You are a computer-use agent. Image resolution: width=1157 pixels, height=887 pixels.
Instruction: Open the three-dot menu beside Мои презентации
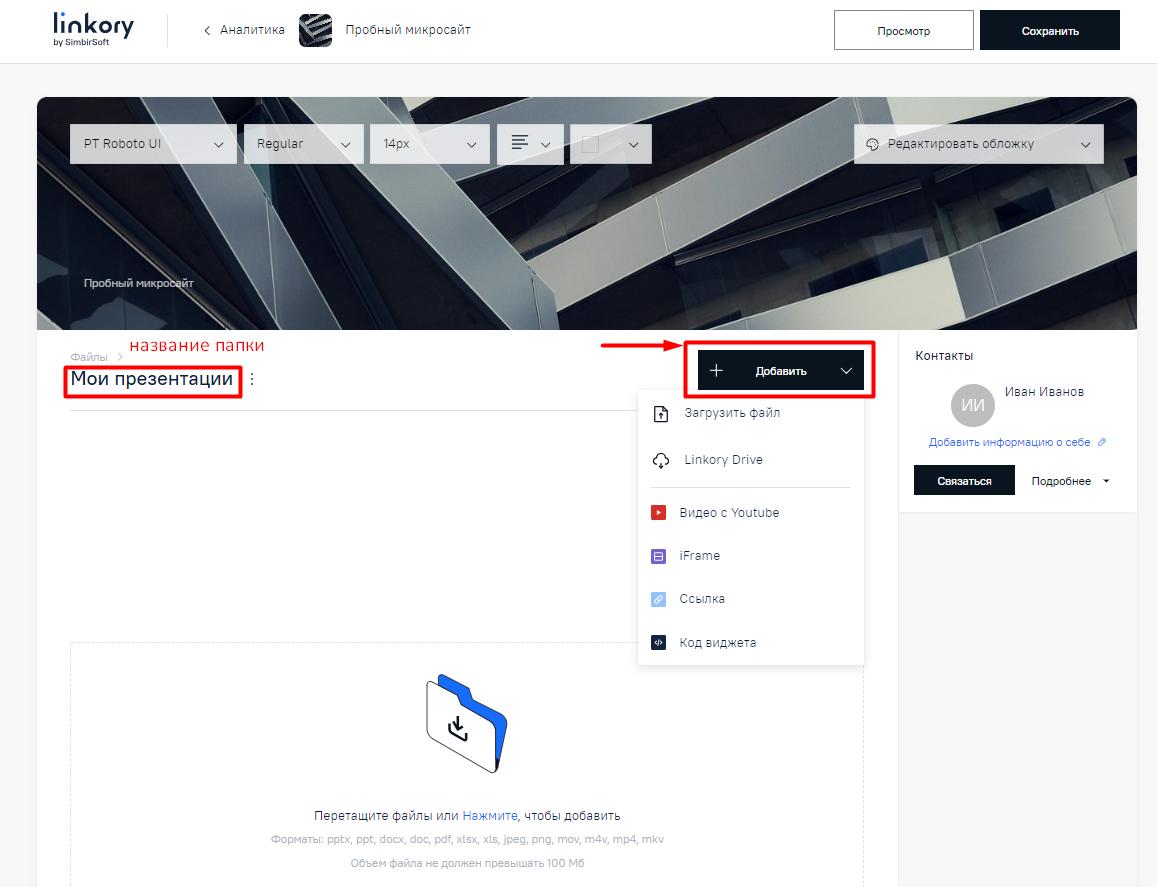tap(252, 379)
